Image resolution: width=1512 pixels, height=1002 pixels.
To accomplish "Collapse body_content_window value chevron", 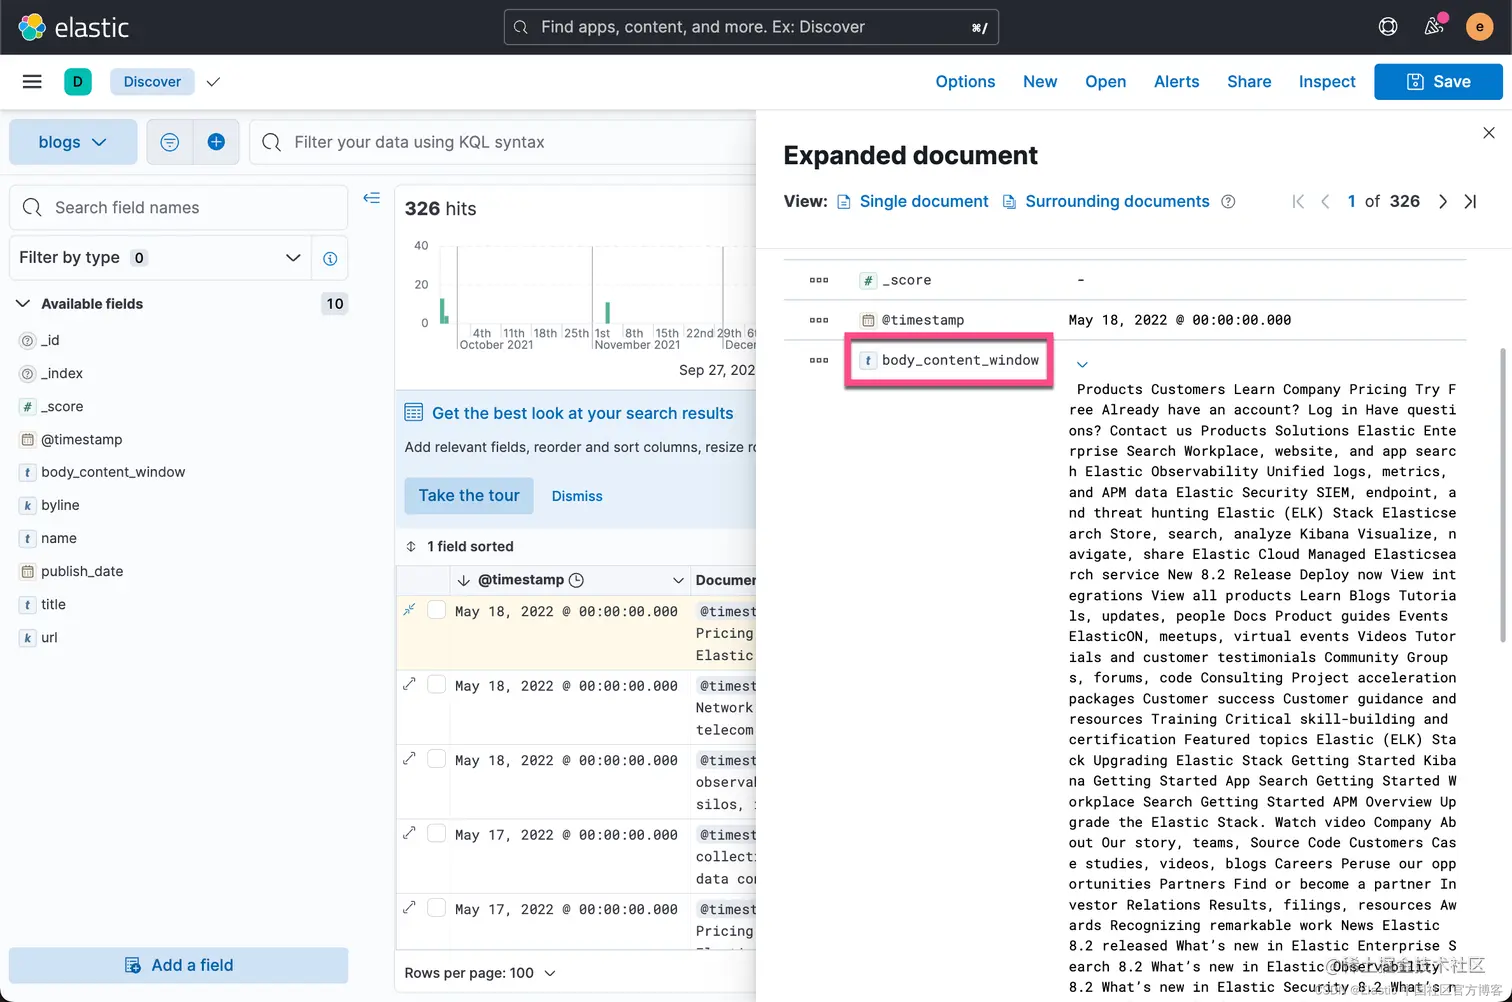I will (1082, 364).
